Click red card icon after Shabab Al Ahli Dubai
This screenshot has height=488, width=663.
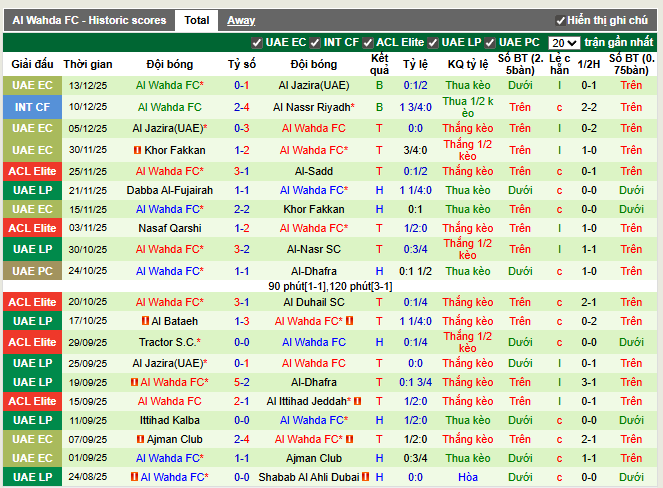coord(365,477)
